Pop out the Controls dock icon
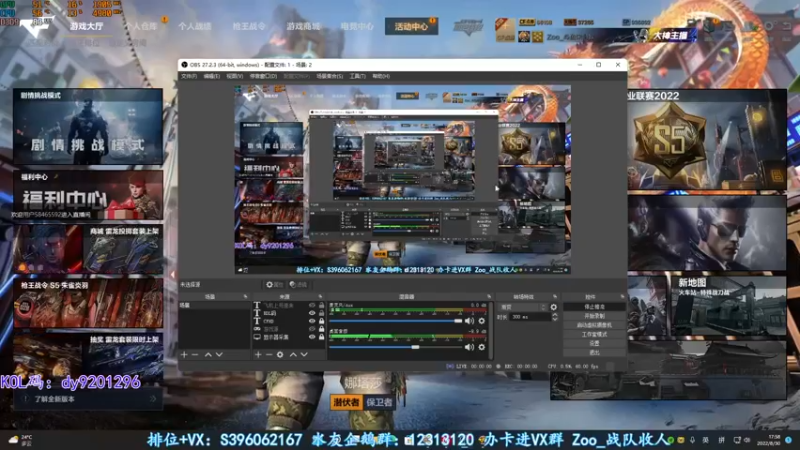This screenshot has width=800, height=450. tap(622, 296)
